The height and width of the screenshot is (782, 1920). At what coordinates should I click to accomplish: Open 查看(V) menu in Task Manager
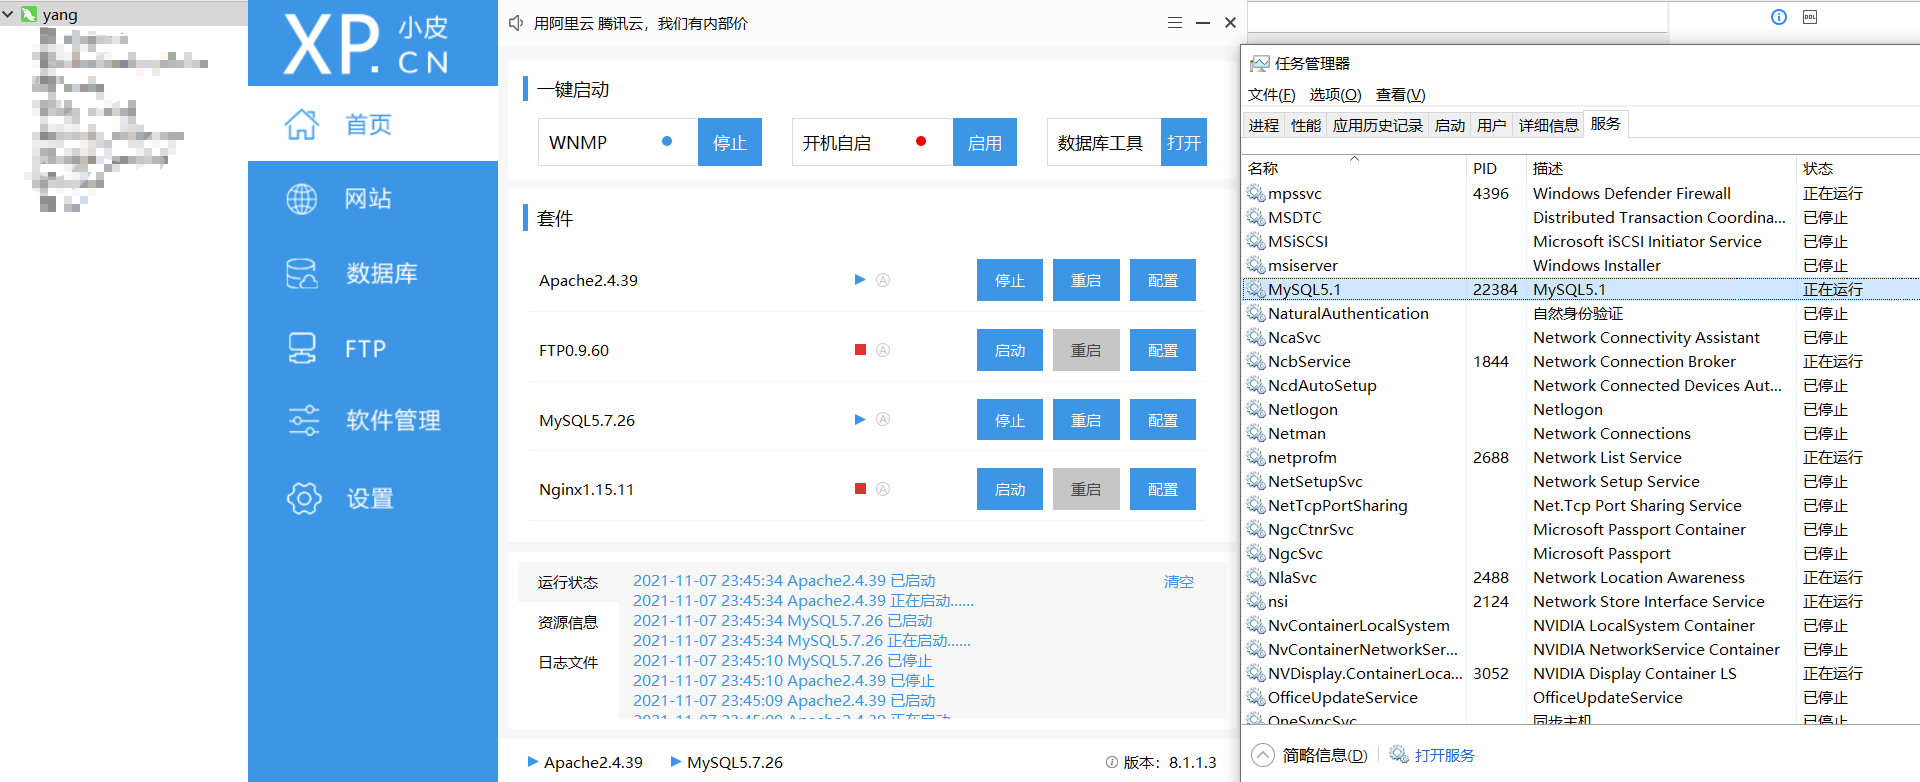pyautogui.click(x=1400, y=95)
